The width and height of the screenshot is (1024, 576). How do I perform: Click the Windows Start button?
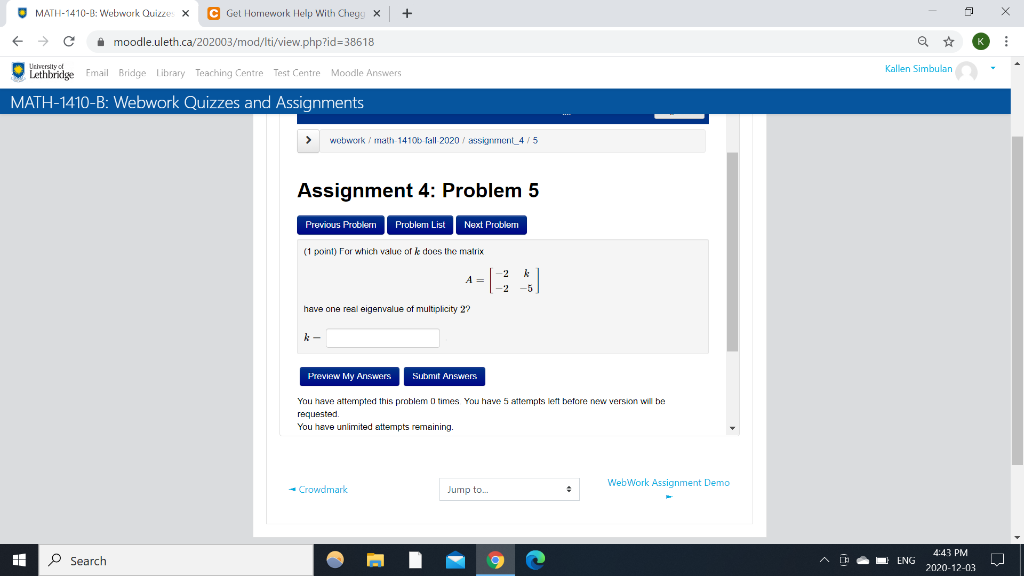click(19, 561)
